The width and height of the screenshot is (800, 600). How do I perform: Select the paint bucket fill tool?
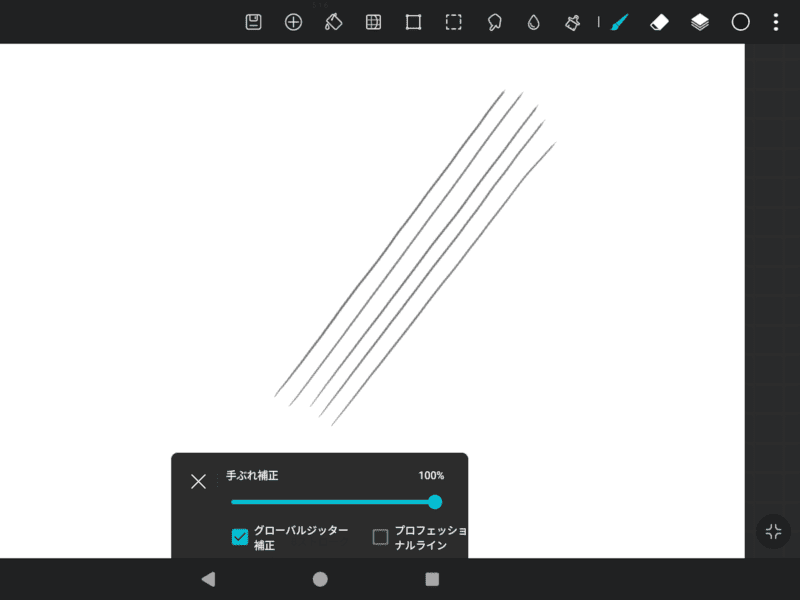pyautogui.click(x=334, y=22)
